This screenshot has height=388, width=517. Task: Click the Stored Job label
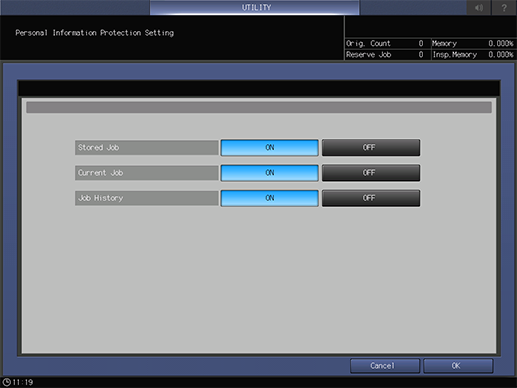(x=147, y=148)
